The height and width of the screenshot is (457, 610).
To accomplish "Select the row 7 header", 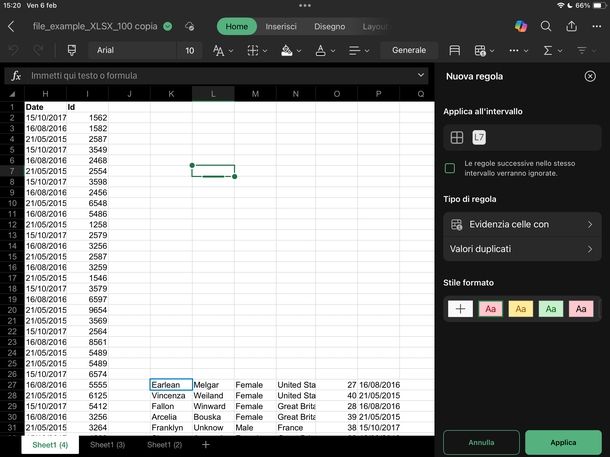I will 12,171.
